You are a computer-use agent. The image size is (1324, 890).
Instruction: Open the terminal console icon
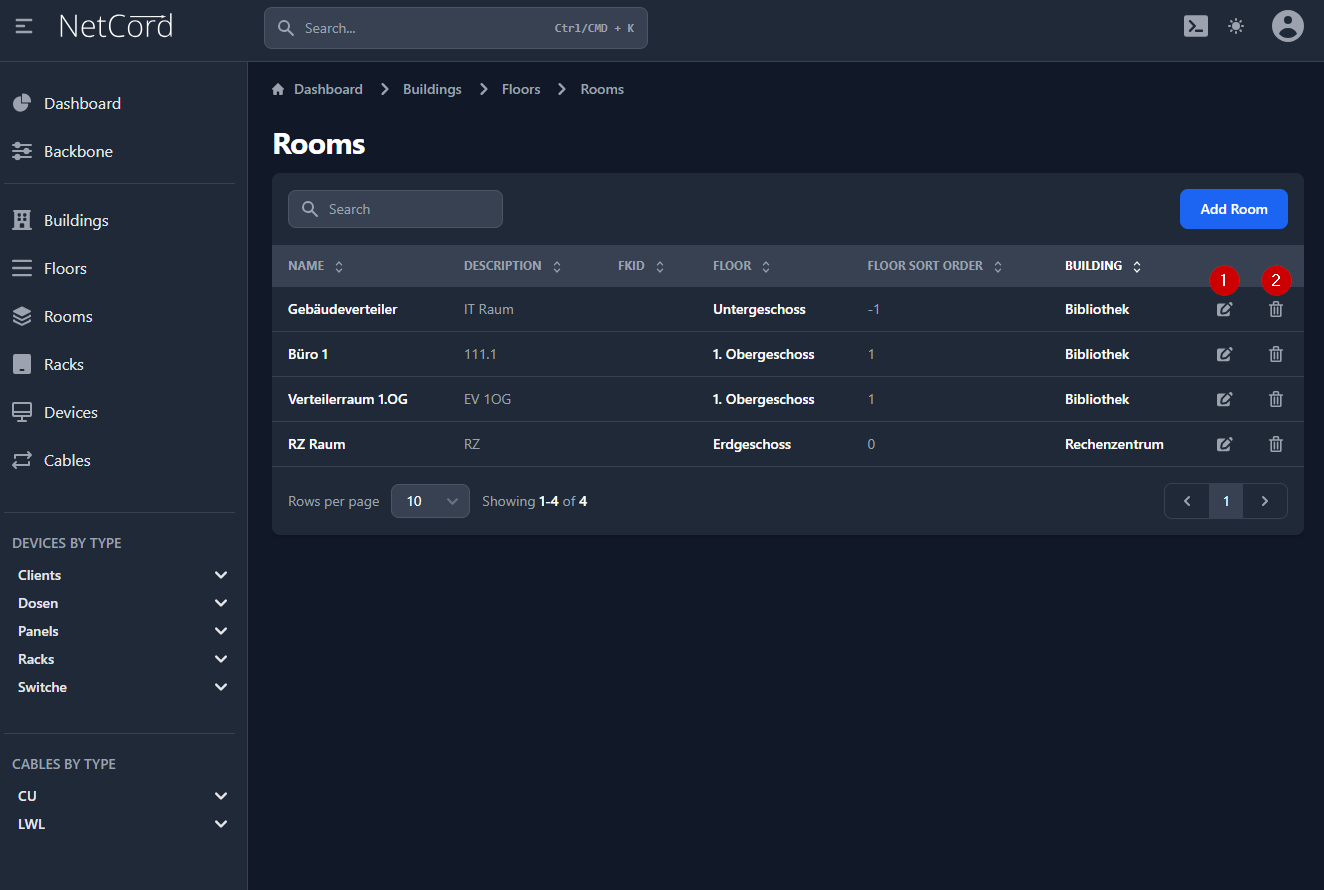click(x=1195, y=26)
